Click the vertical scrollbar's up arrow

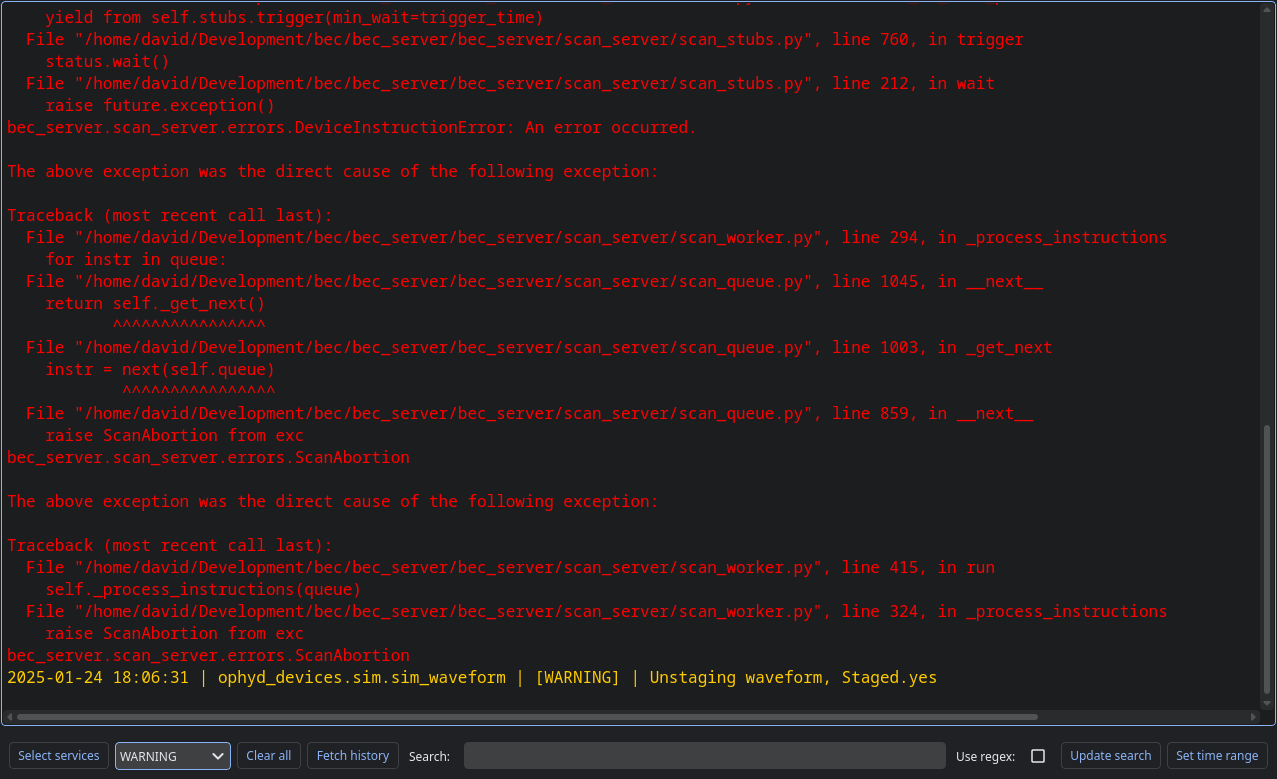click(x=1267, y=9)
